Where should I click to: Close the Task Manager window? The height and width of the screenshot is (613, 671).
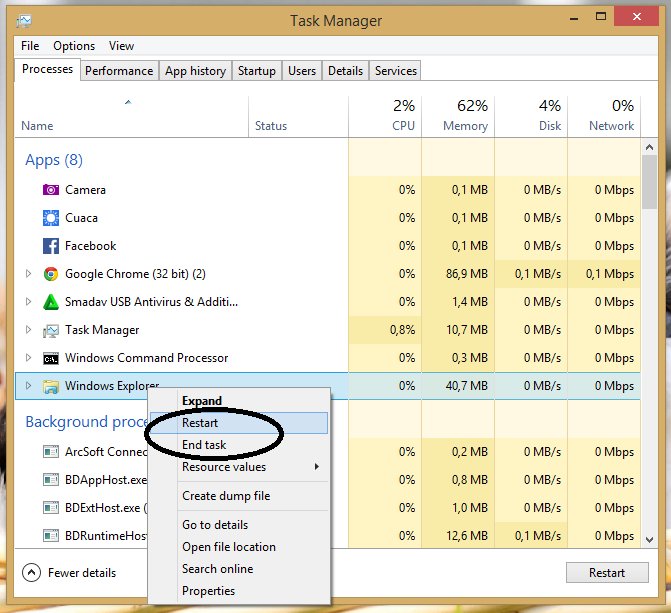pyautogui.click(x=636, y=17)
